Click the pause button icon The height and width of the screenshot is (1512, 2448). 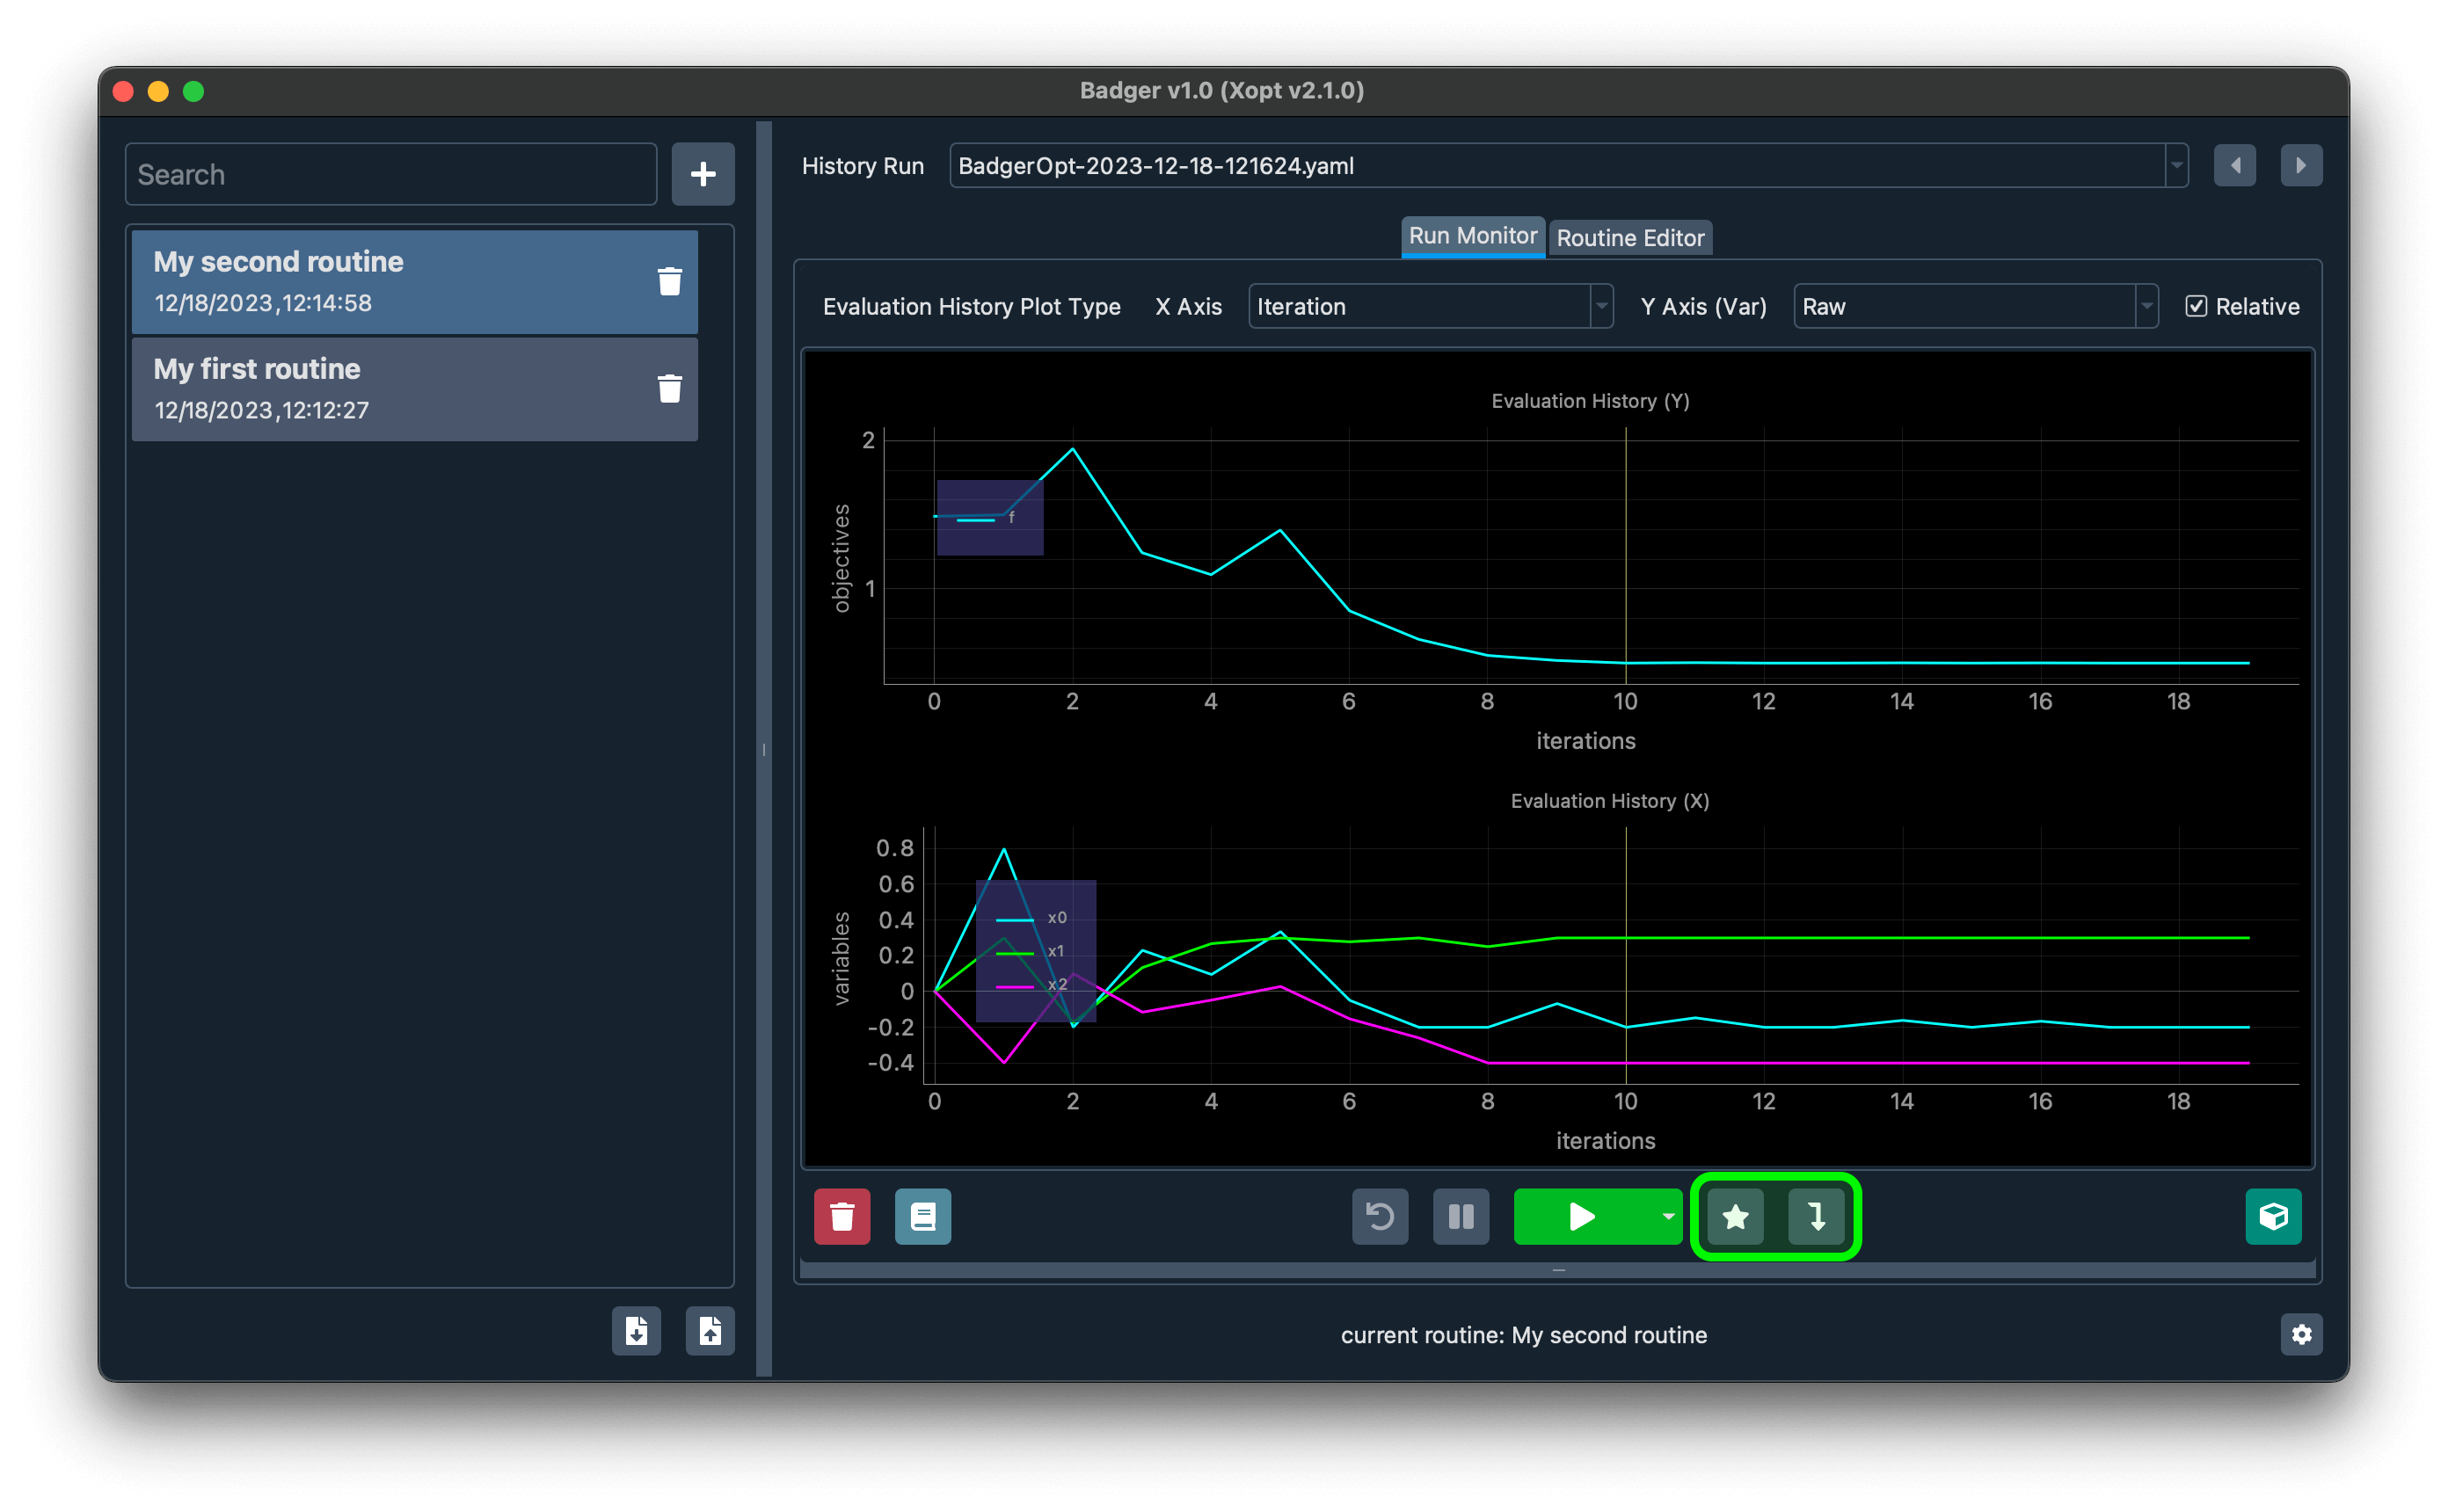click(x=1461, y=1213)
